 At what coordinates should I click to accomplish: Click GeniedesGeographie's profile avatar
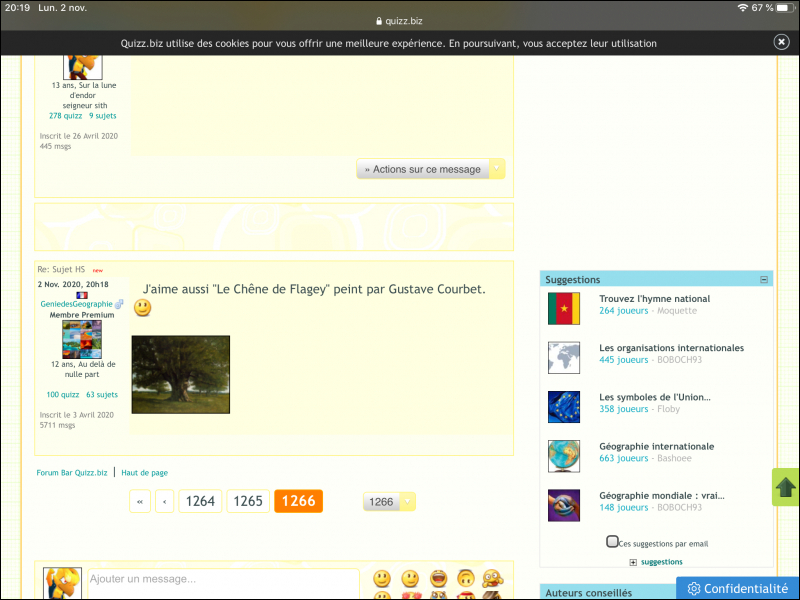pos(81,340)
